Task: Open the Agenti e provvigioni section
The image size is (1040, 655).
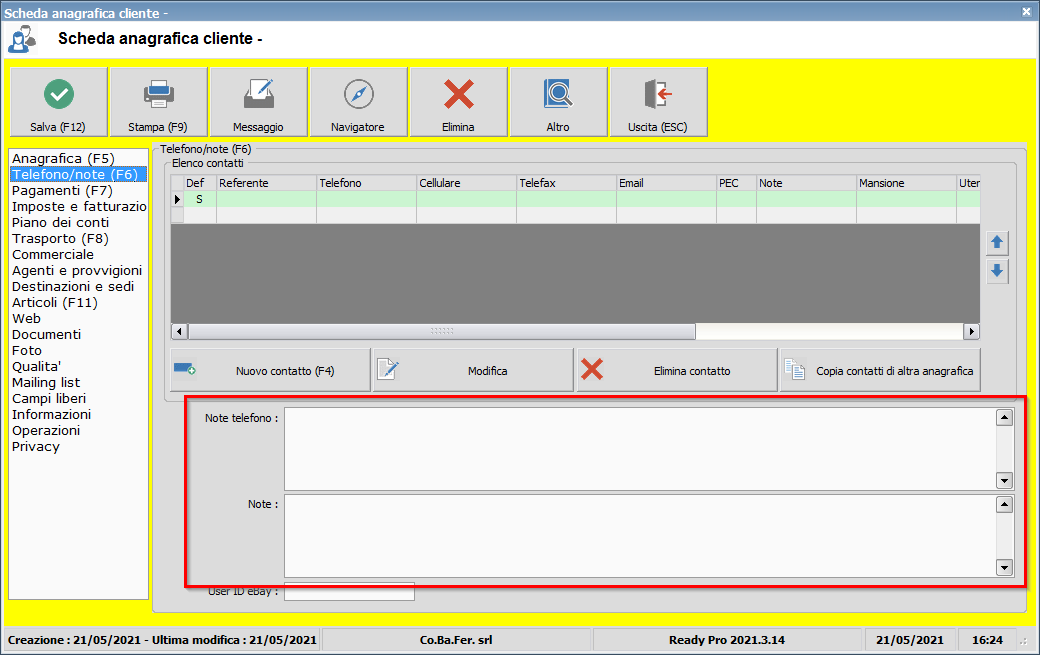Action: [x=77, y=270]
